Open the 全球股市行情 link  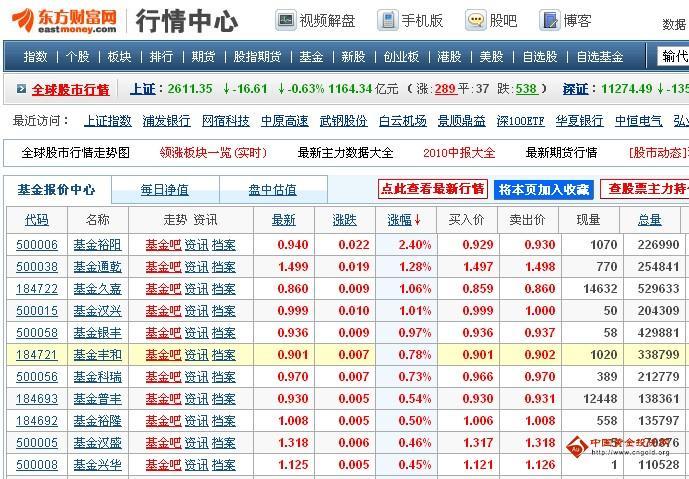[x=70, y=90]
